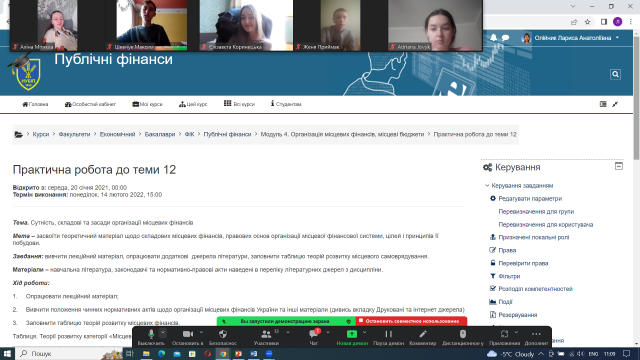The image size is (640, 360).
Task: Start new screen share in Zoom
Action: (x=352, y=337)
